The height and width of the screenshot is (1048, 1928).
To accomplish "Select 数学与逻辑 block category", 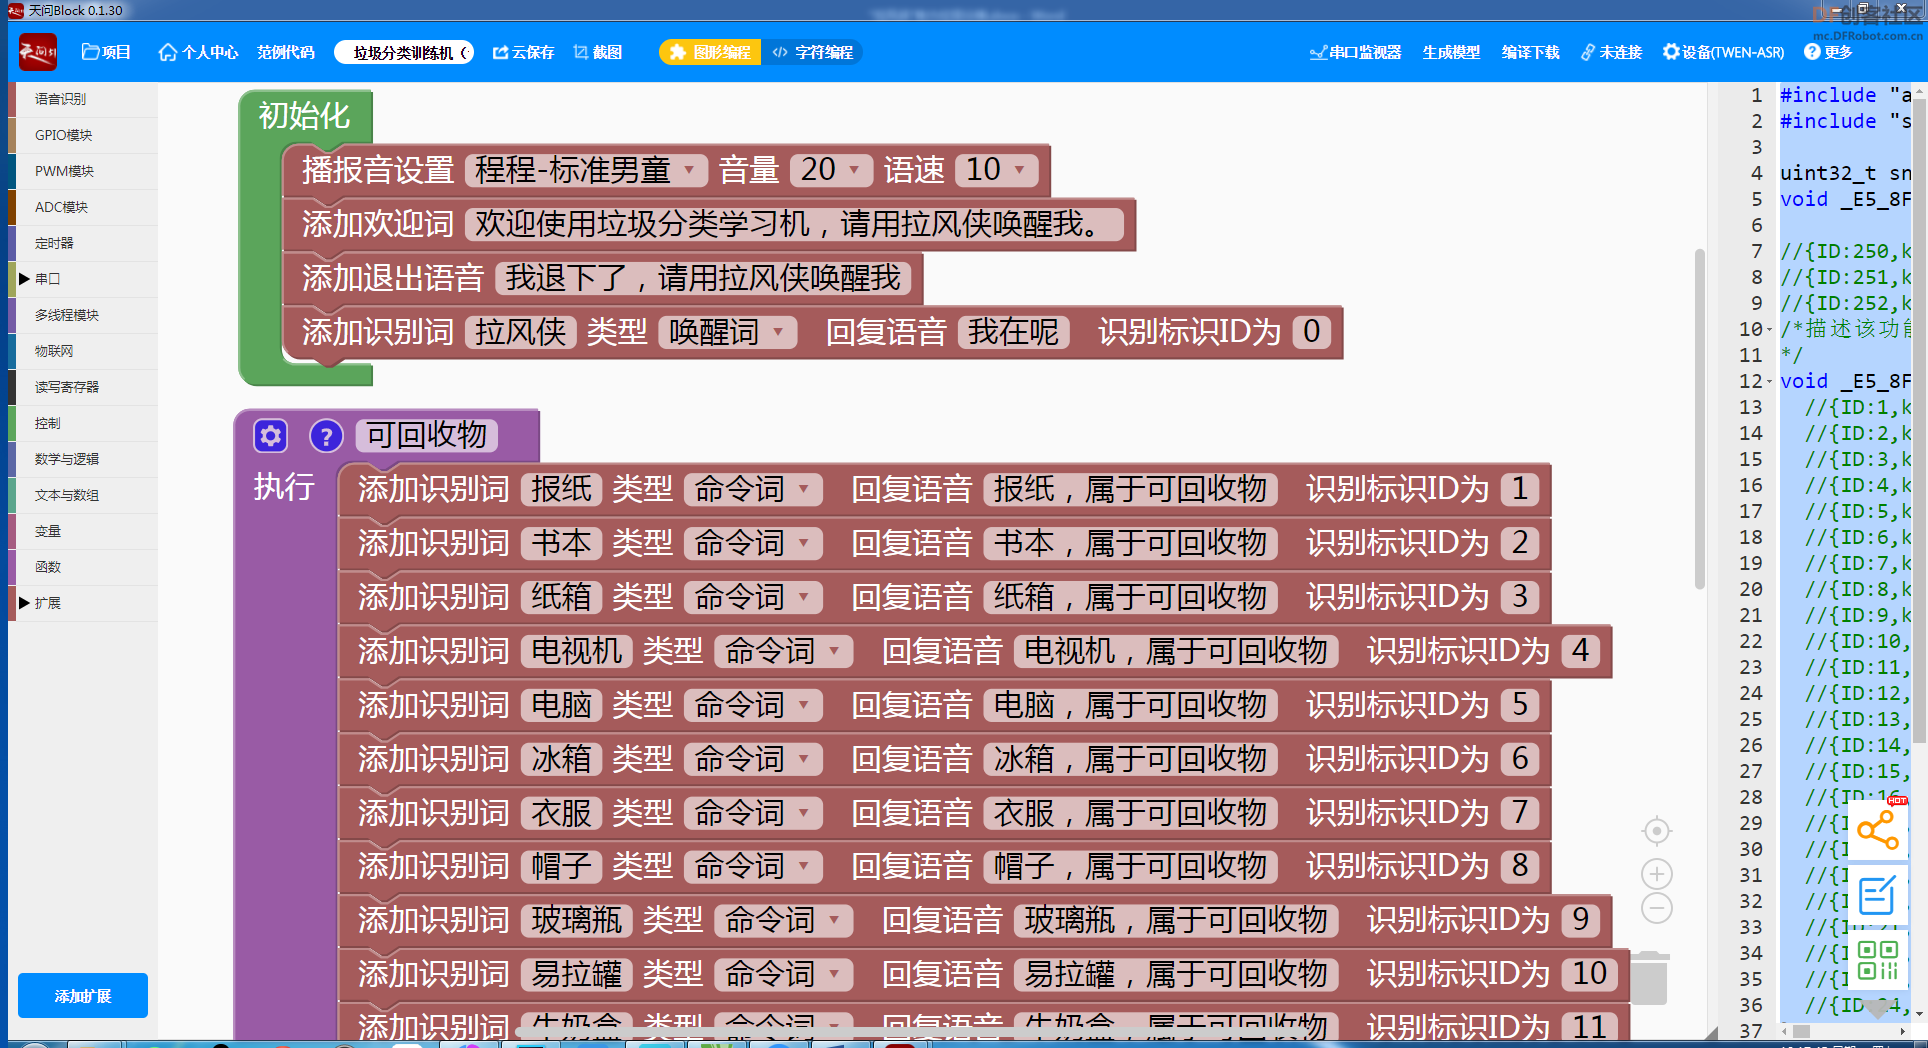I will tap(84, 459).
